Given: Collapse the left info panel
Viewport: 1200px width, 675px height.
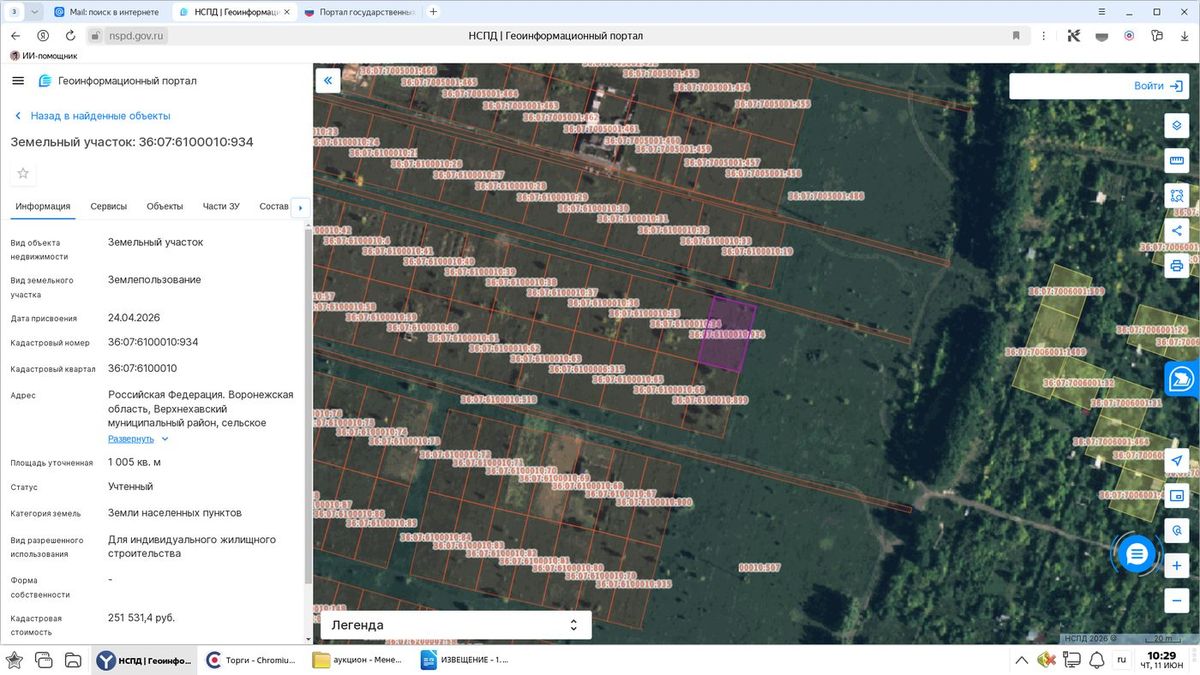Looking at the screenshot, I should (328, 81).
